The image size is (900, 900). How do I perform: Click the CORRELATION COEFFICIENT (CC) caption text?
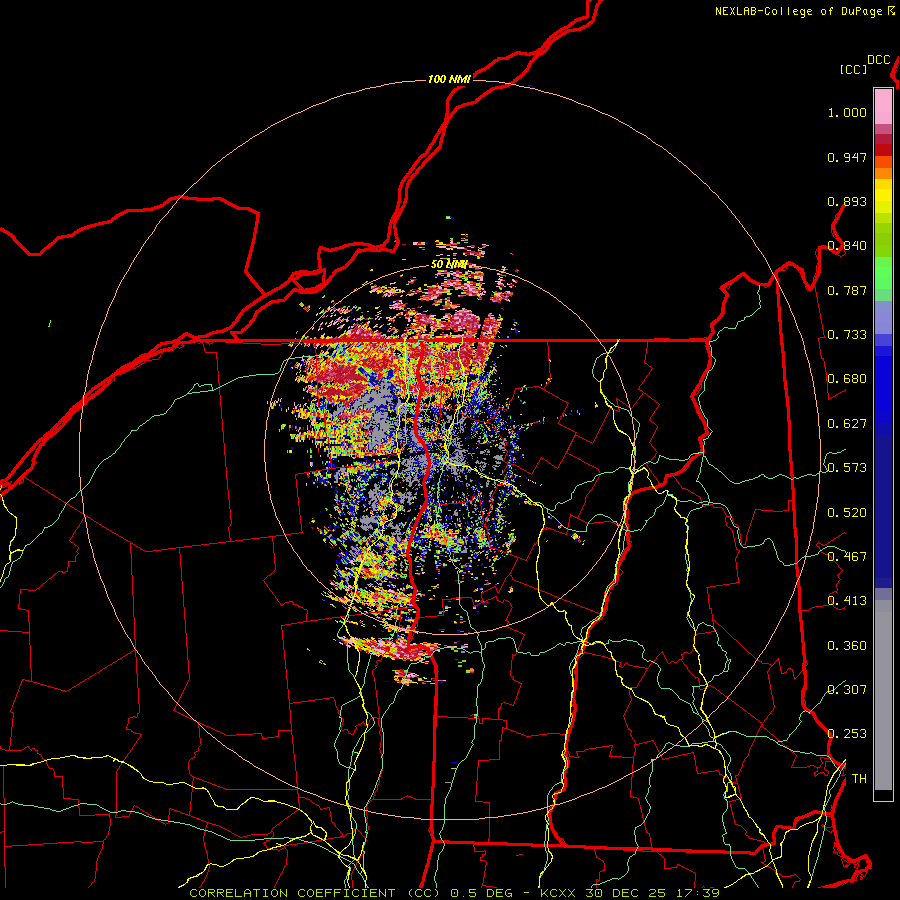tap(315, 893)
